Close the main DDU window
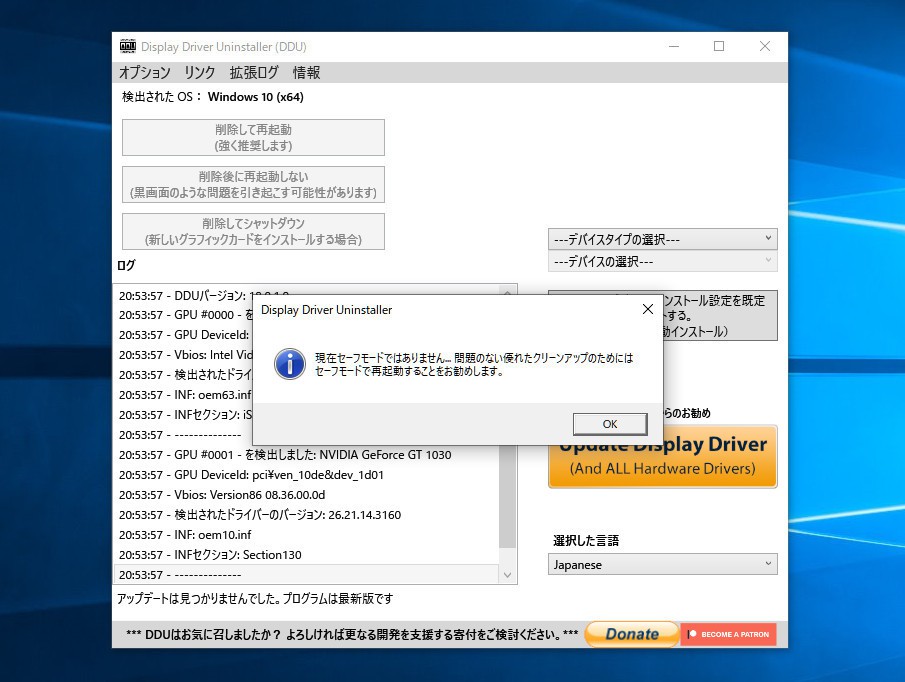 pyautogui.click(x=765, y=46)
